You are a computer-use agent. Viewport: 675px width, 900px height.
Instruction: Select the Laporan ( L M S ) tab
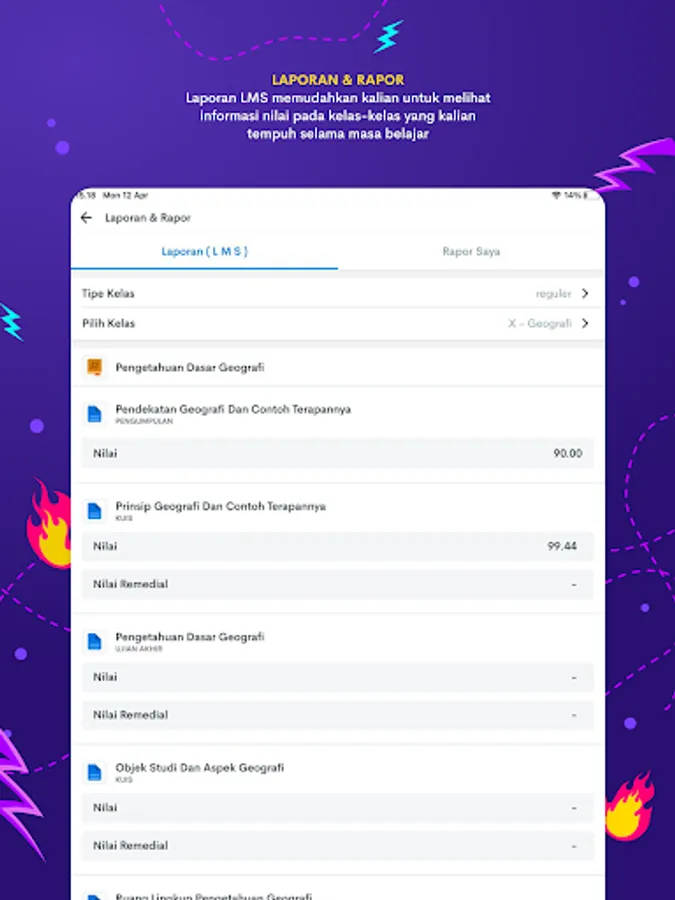point(204,251)
